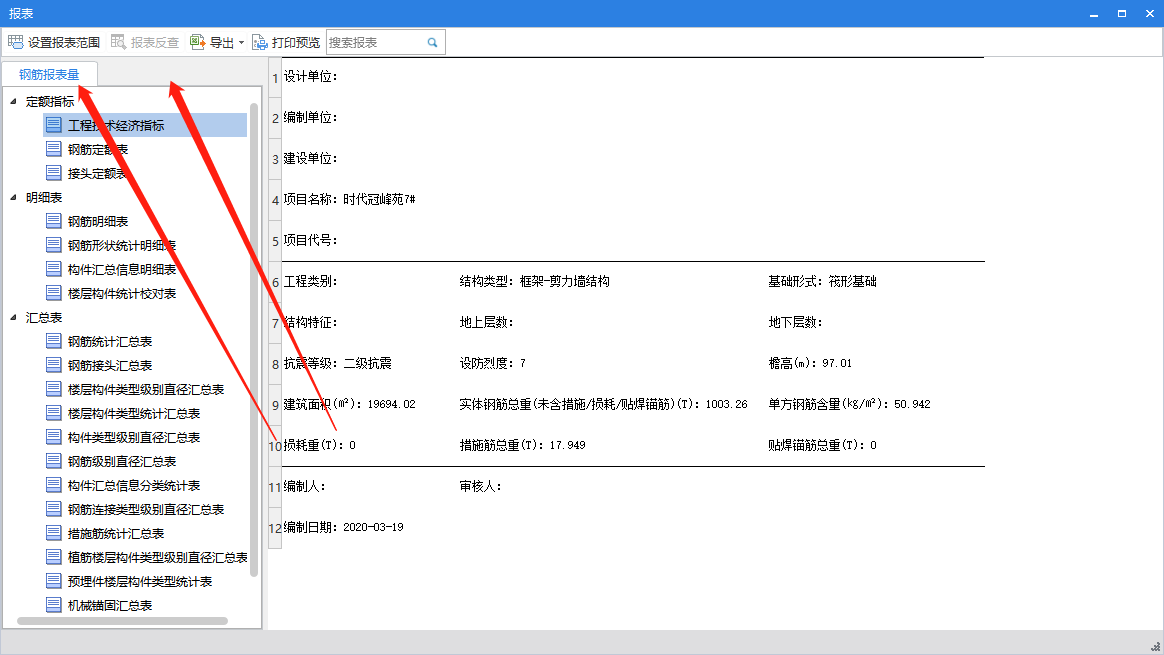Open 构件汇总信息分类统计表 report
Viewport: 1164px width, 655px height.
[134, 486]
